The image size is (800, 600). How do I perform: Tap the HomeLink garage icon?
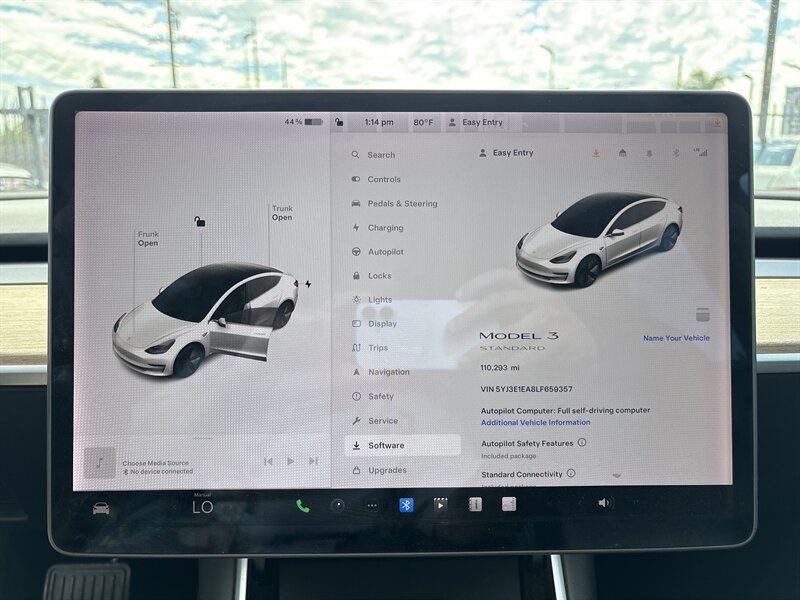(622, 153)
